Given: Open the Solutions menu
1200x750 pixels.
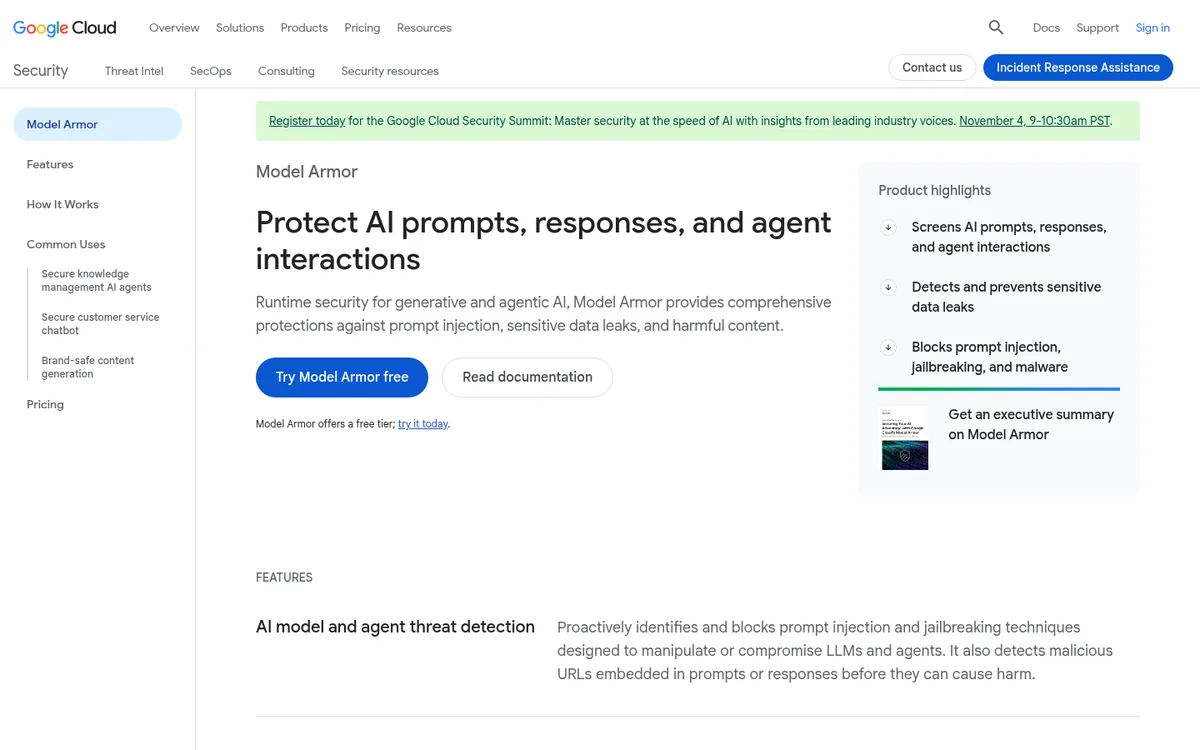Looking at the screenshot, I should 240,28.
